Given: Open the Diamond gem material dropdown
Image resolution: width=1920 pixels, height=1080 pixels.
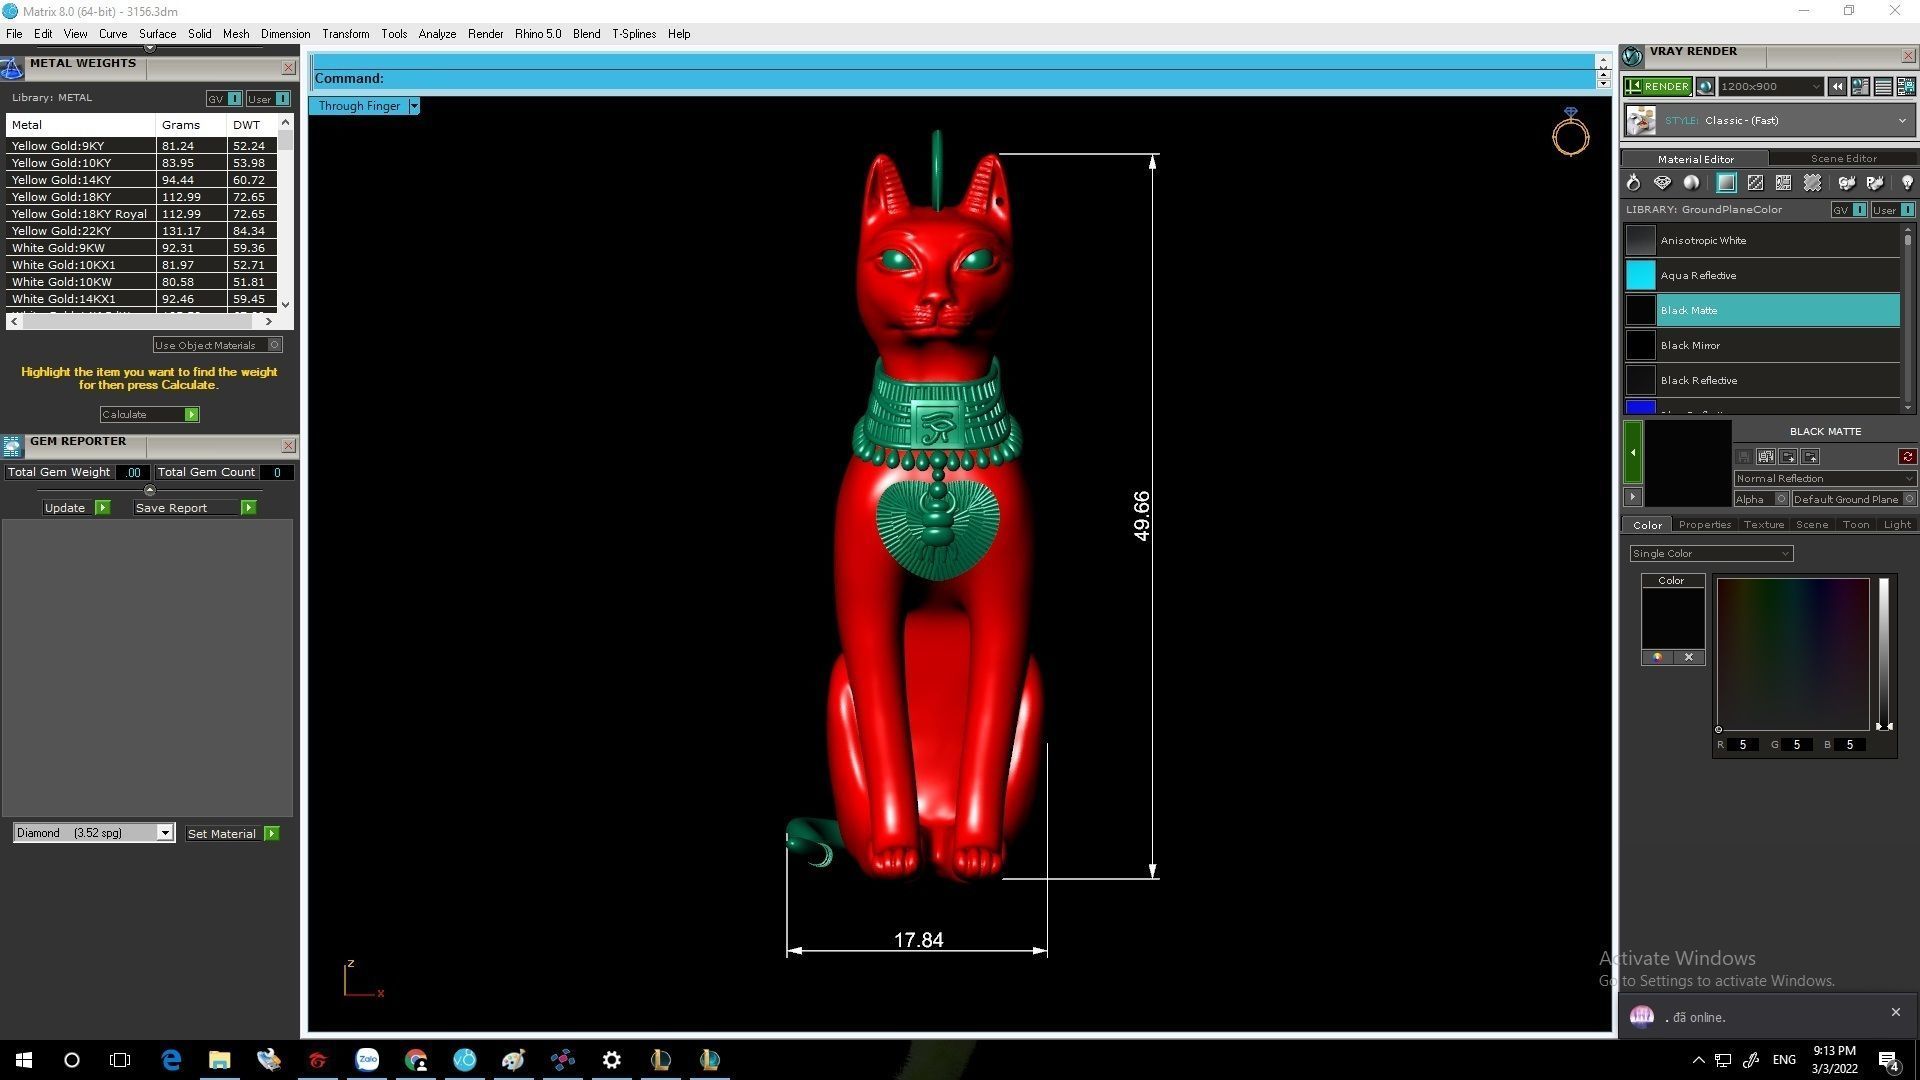Looking at the screenshot, I should point(93,833).
